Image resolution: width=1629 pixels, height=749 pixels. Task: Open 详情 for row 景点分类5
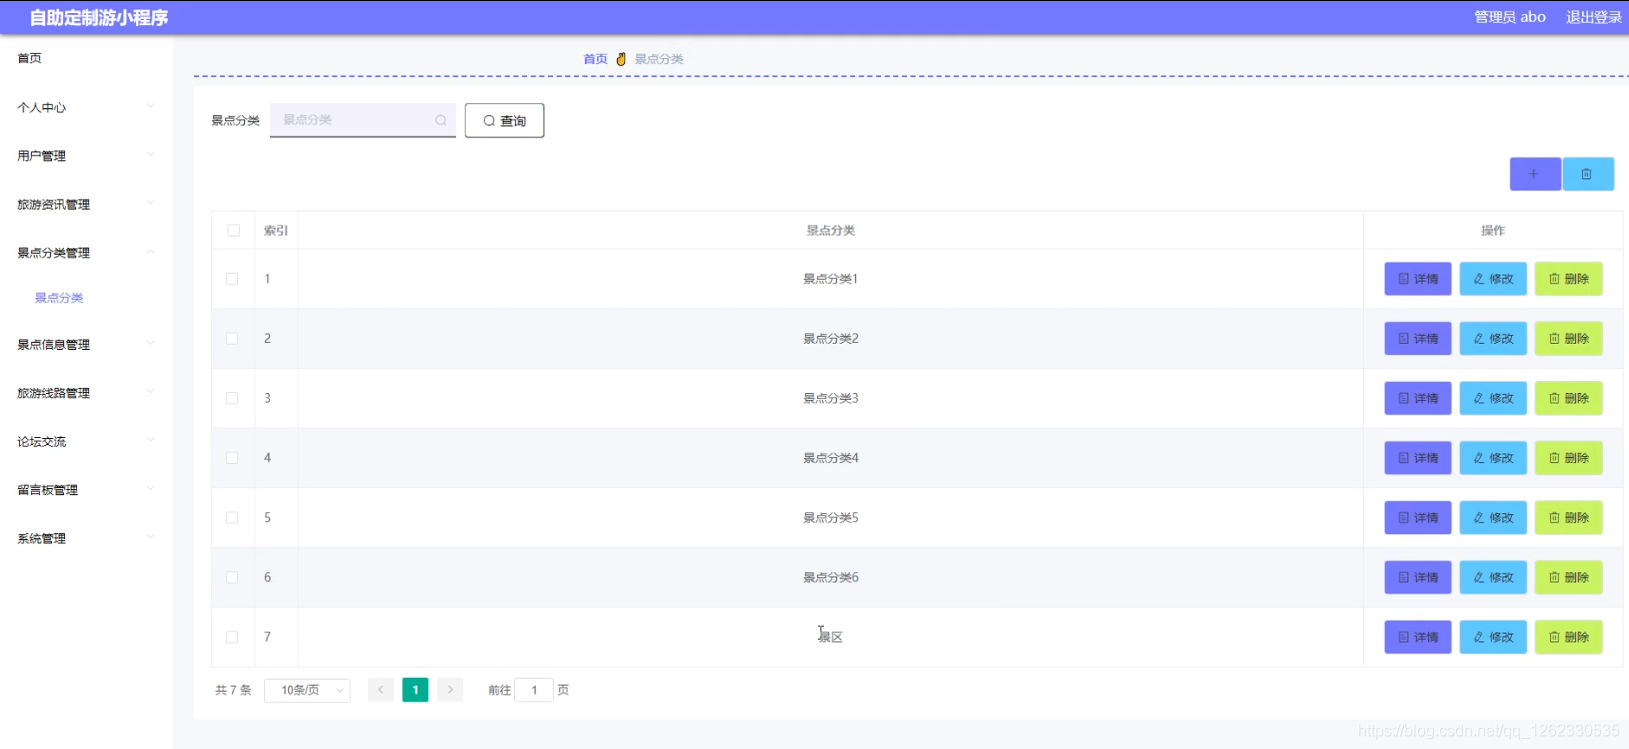pyautogui.click(x=1418, y=517)
